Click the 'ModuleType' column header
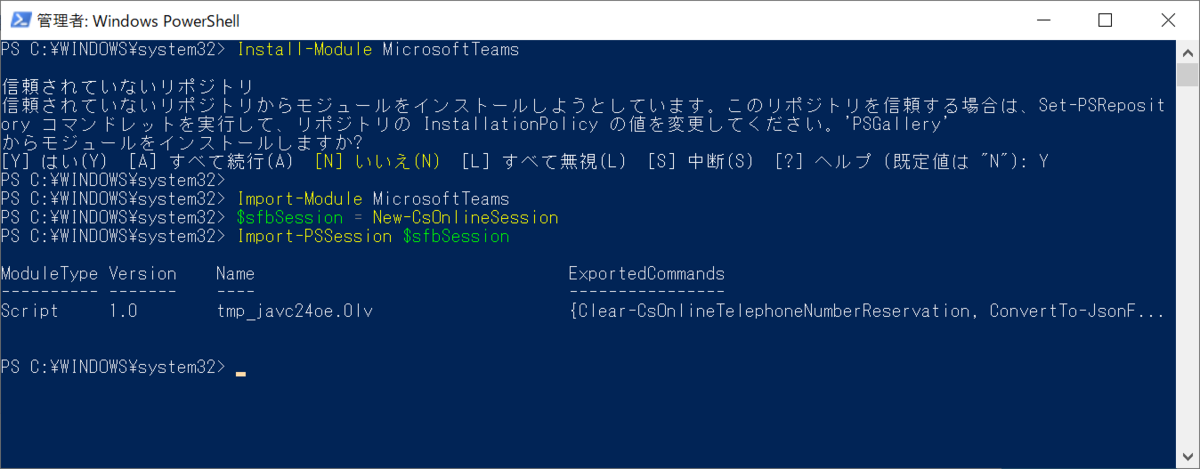Viewport: 1200px width, 469px height. [50, 273]
